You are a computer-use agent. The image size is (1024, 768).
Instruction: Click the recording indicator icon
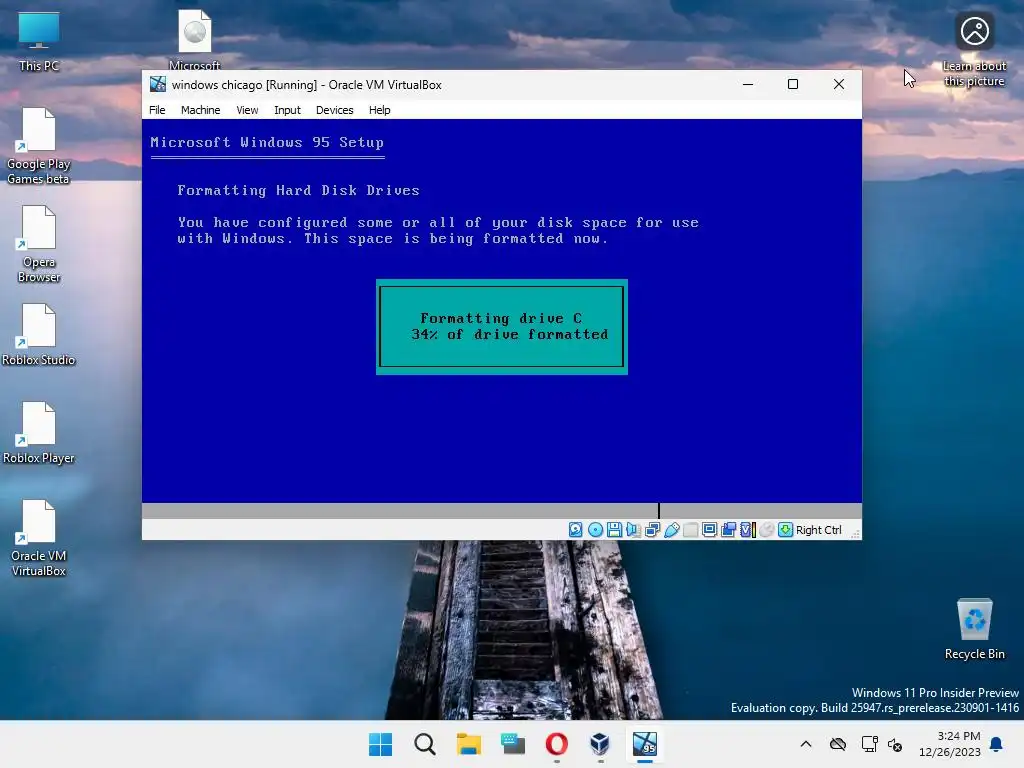[728, 530]
